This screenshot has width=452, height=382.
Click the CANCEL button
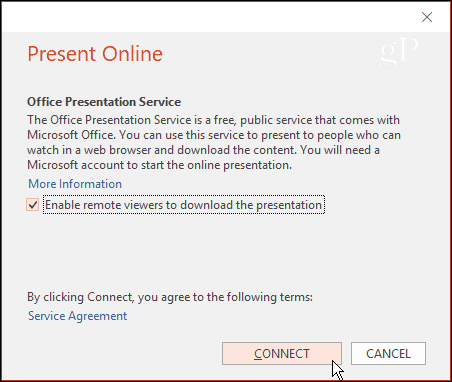point(388,353)
